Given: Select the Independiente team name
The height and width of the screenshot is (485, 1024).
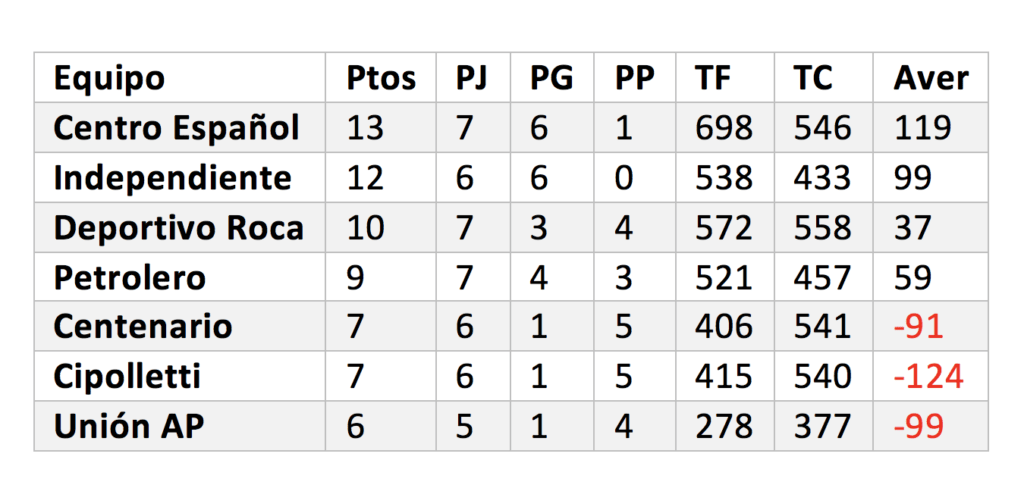Looking at the screenshot, I should pos(172,178).
